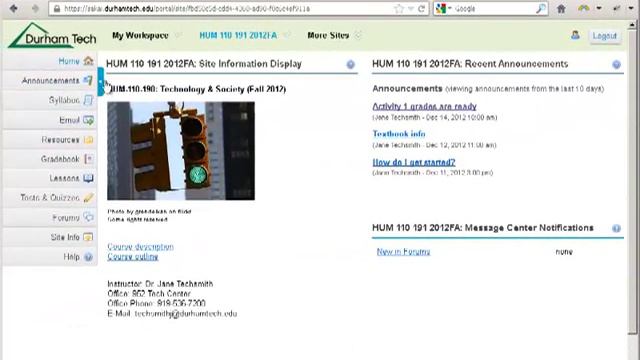Click the browser address bar URL

point(187,9)
